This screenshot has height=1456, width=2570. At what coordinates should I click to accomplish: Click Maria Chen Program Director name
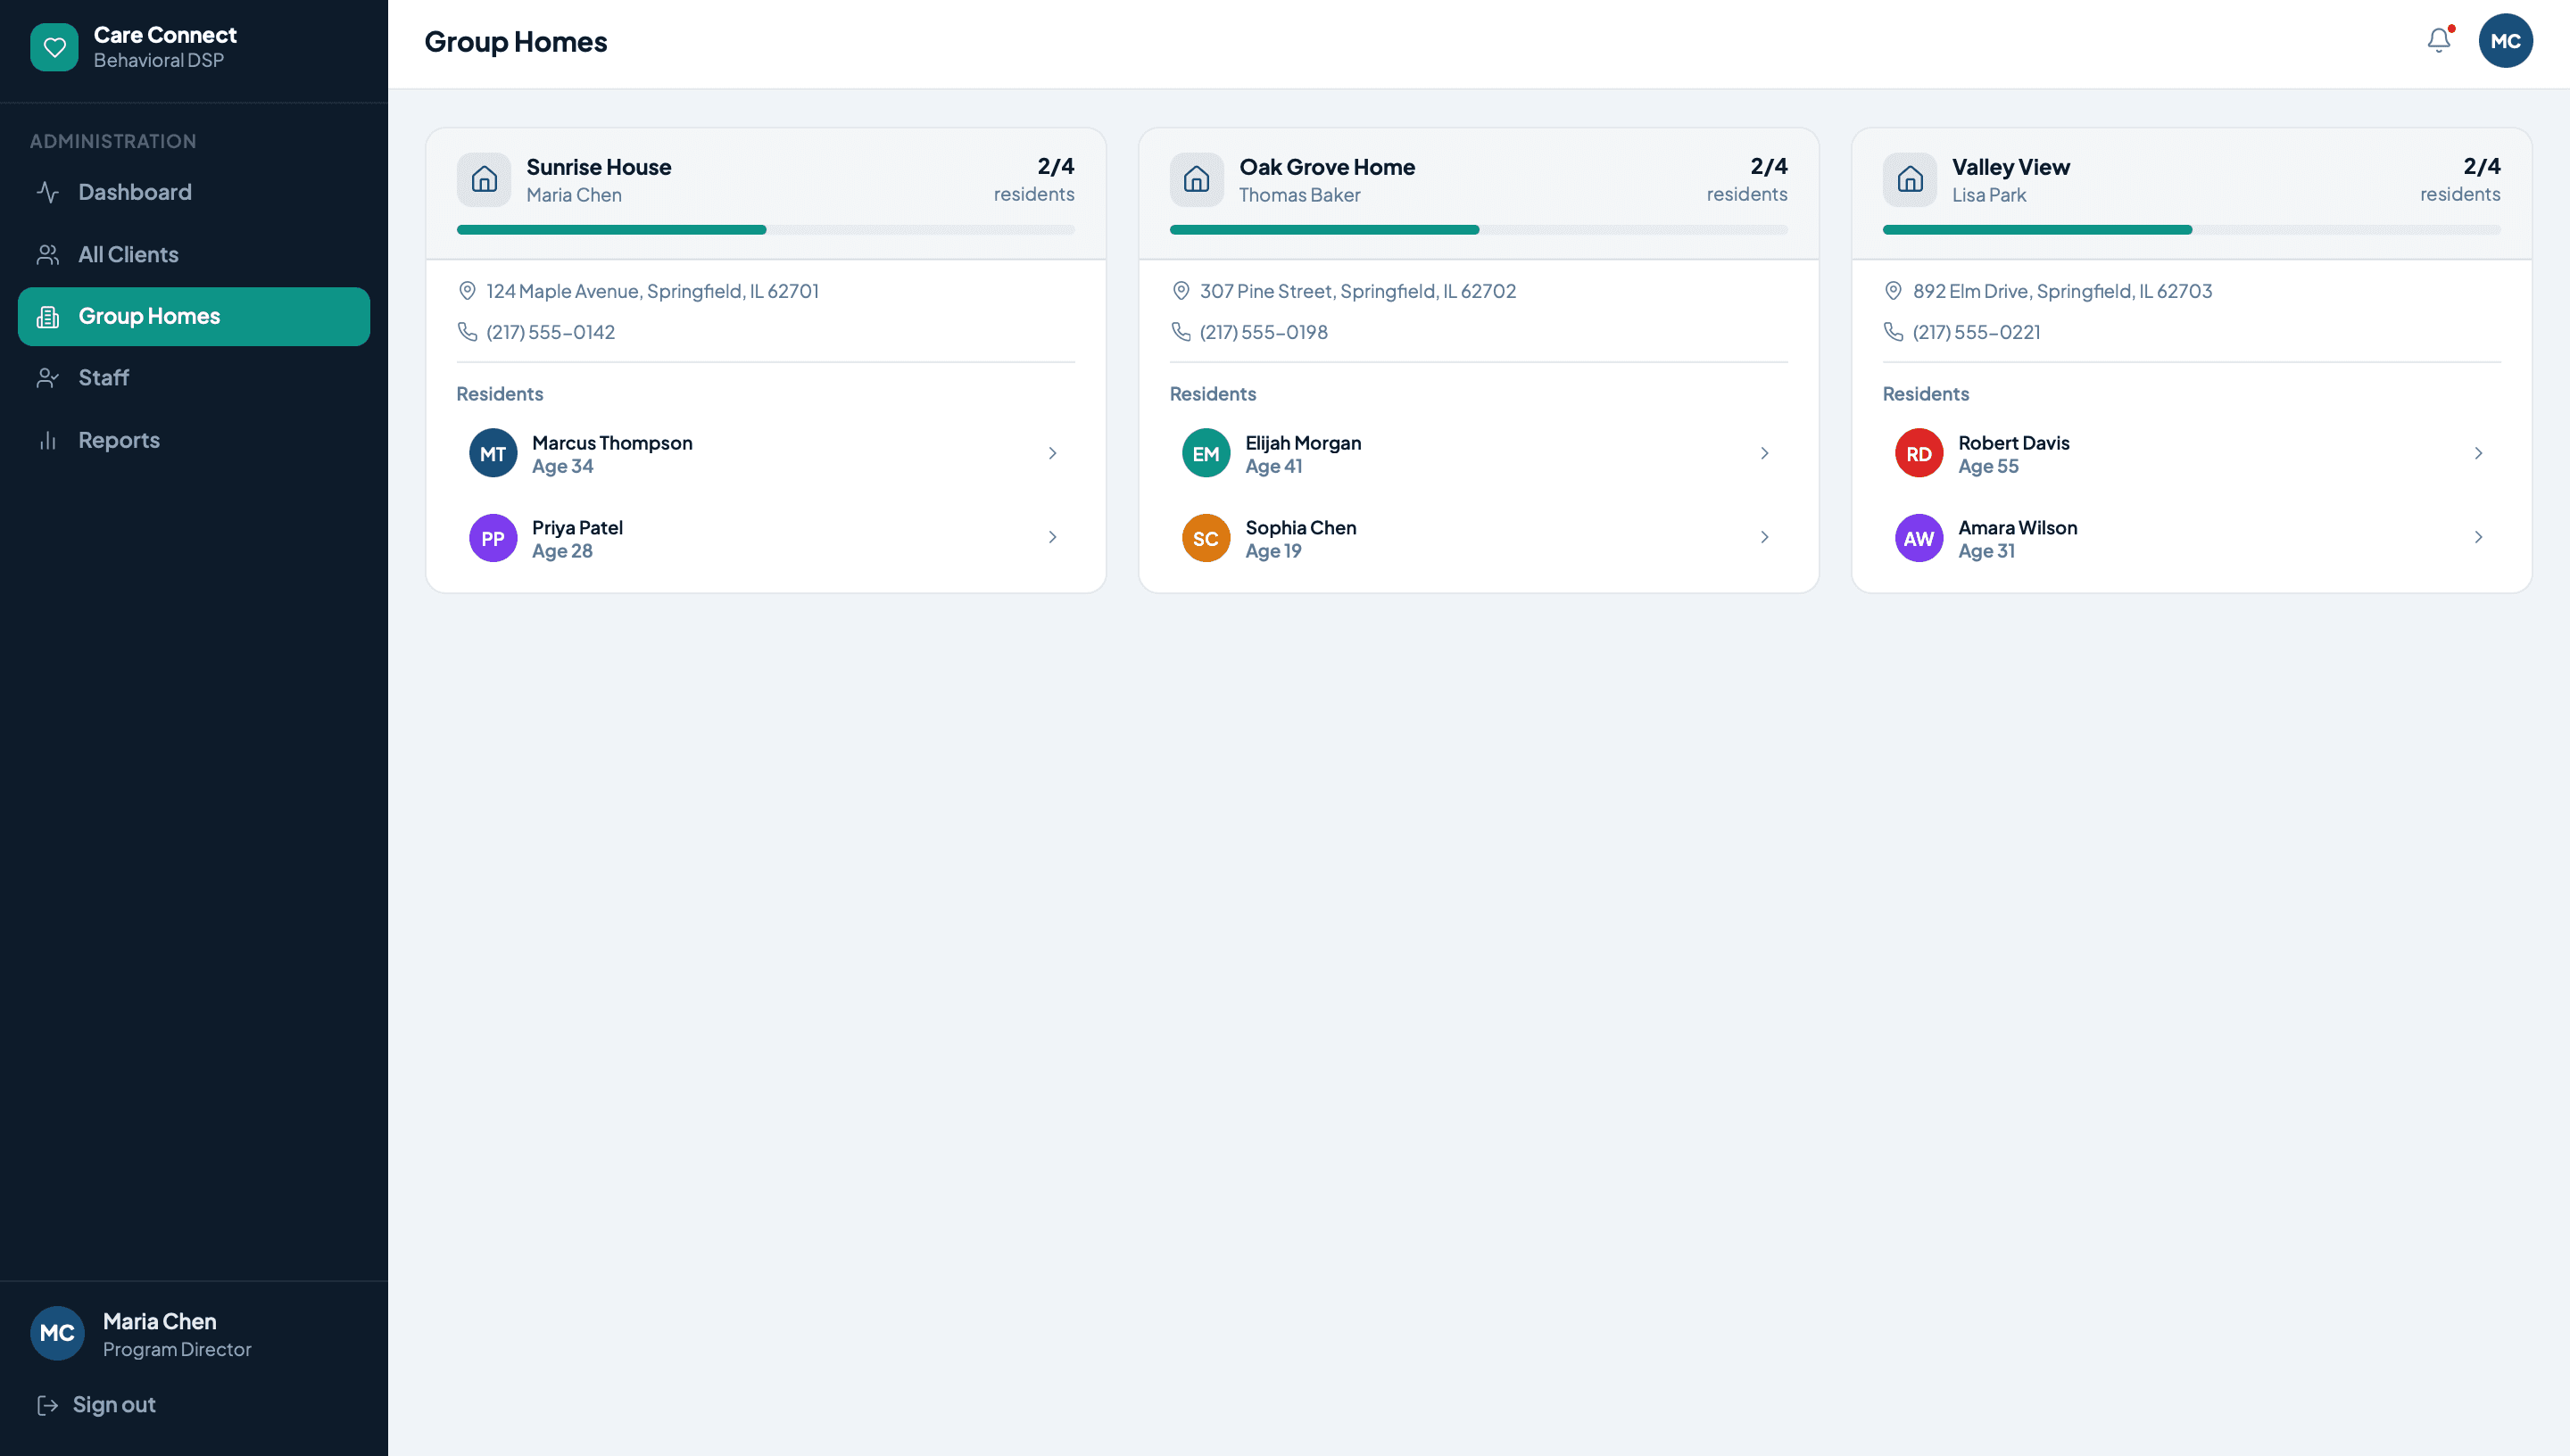click(160, 1322)
